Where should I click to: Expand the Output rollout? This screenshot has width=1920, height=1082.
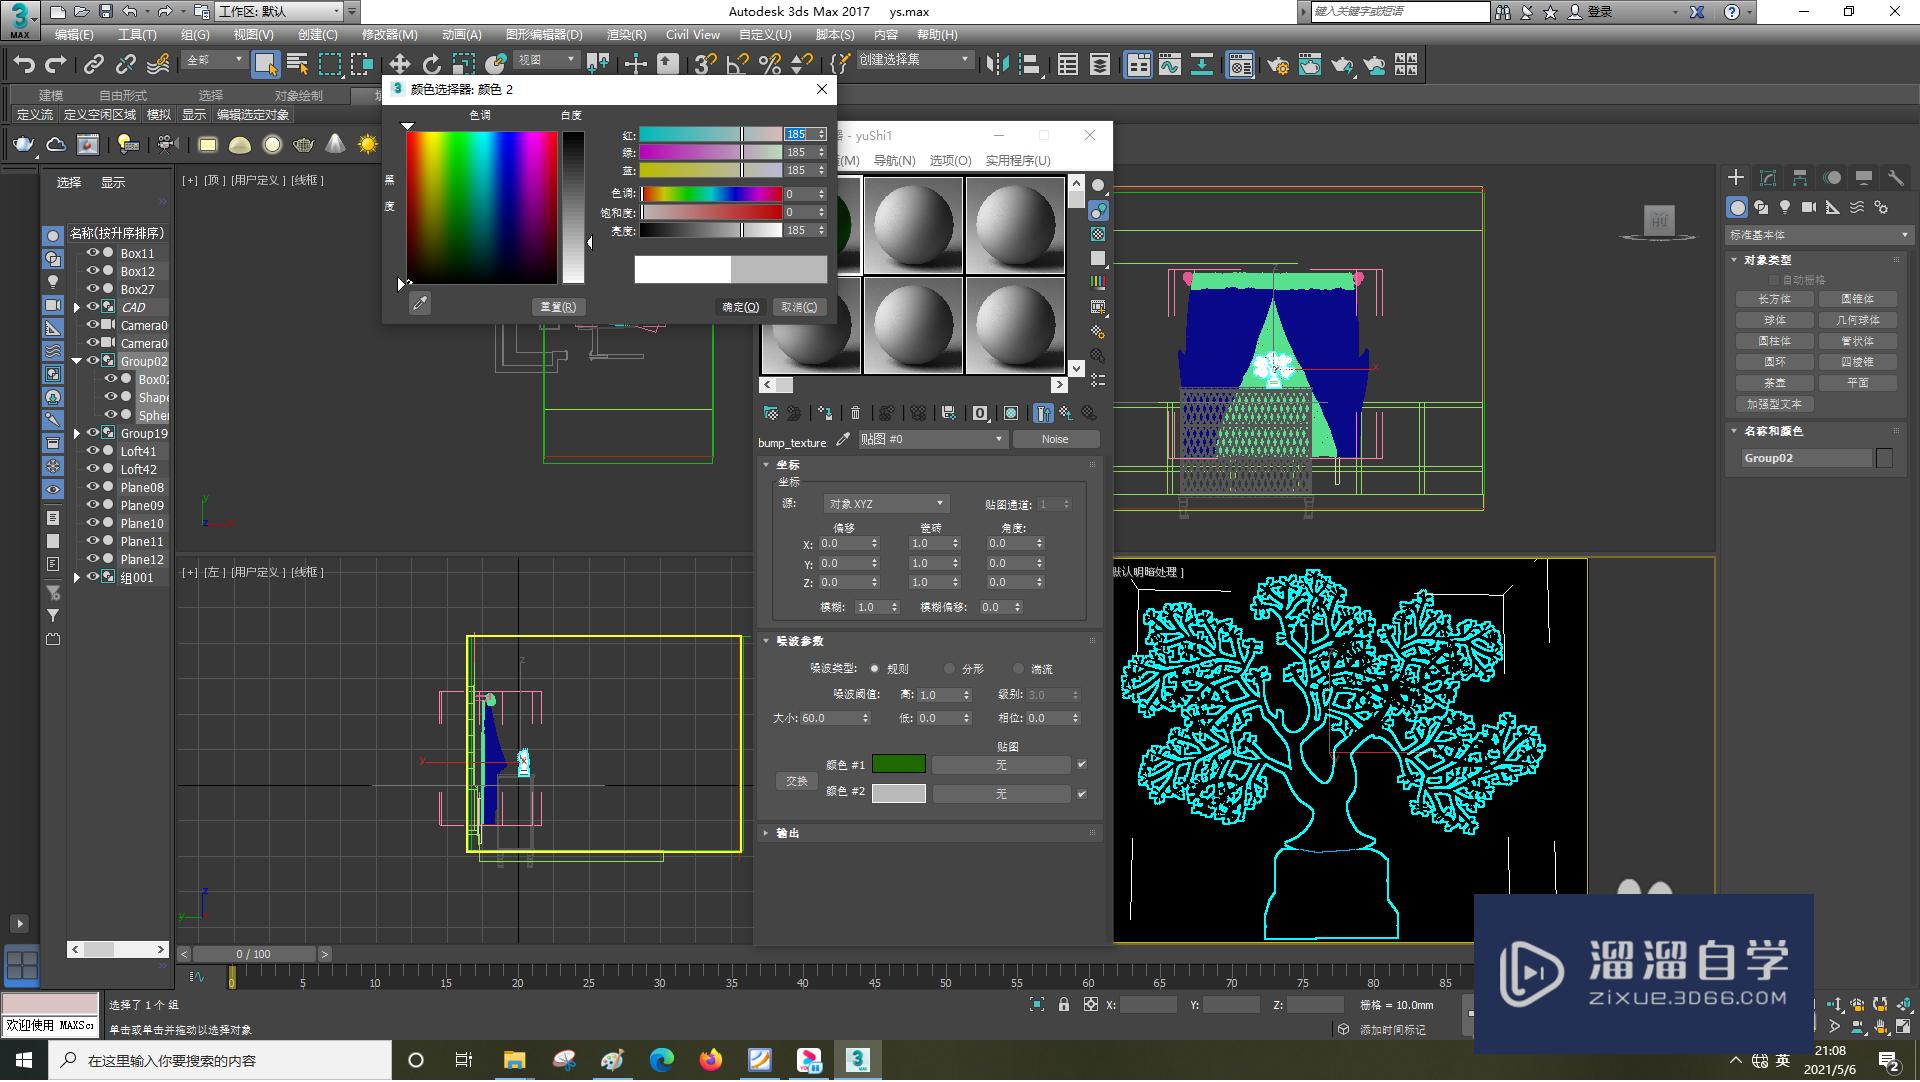tap(788, 833)
